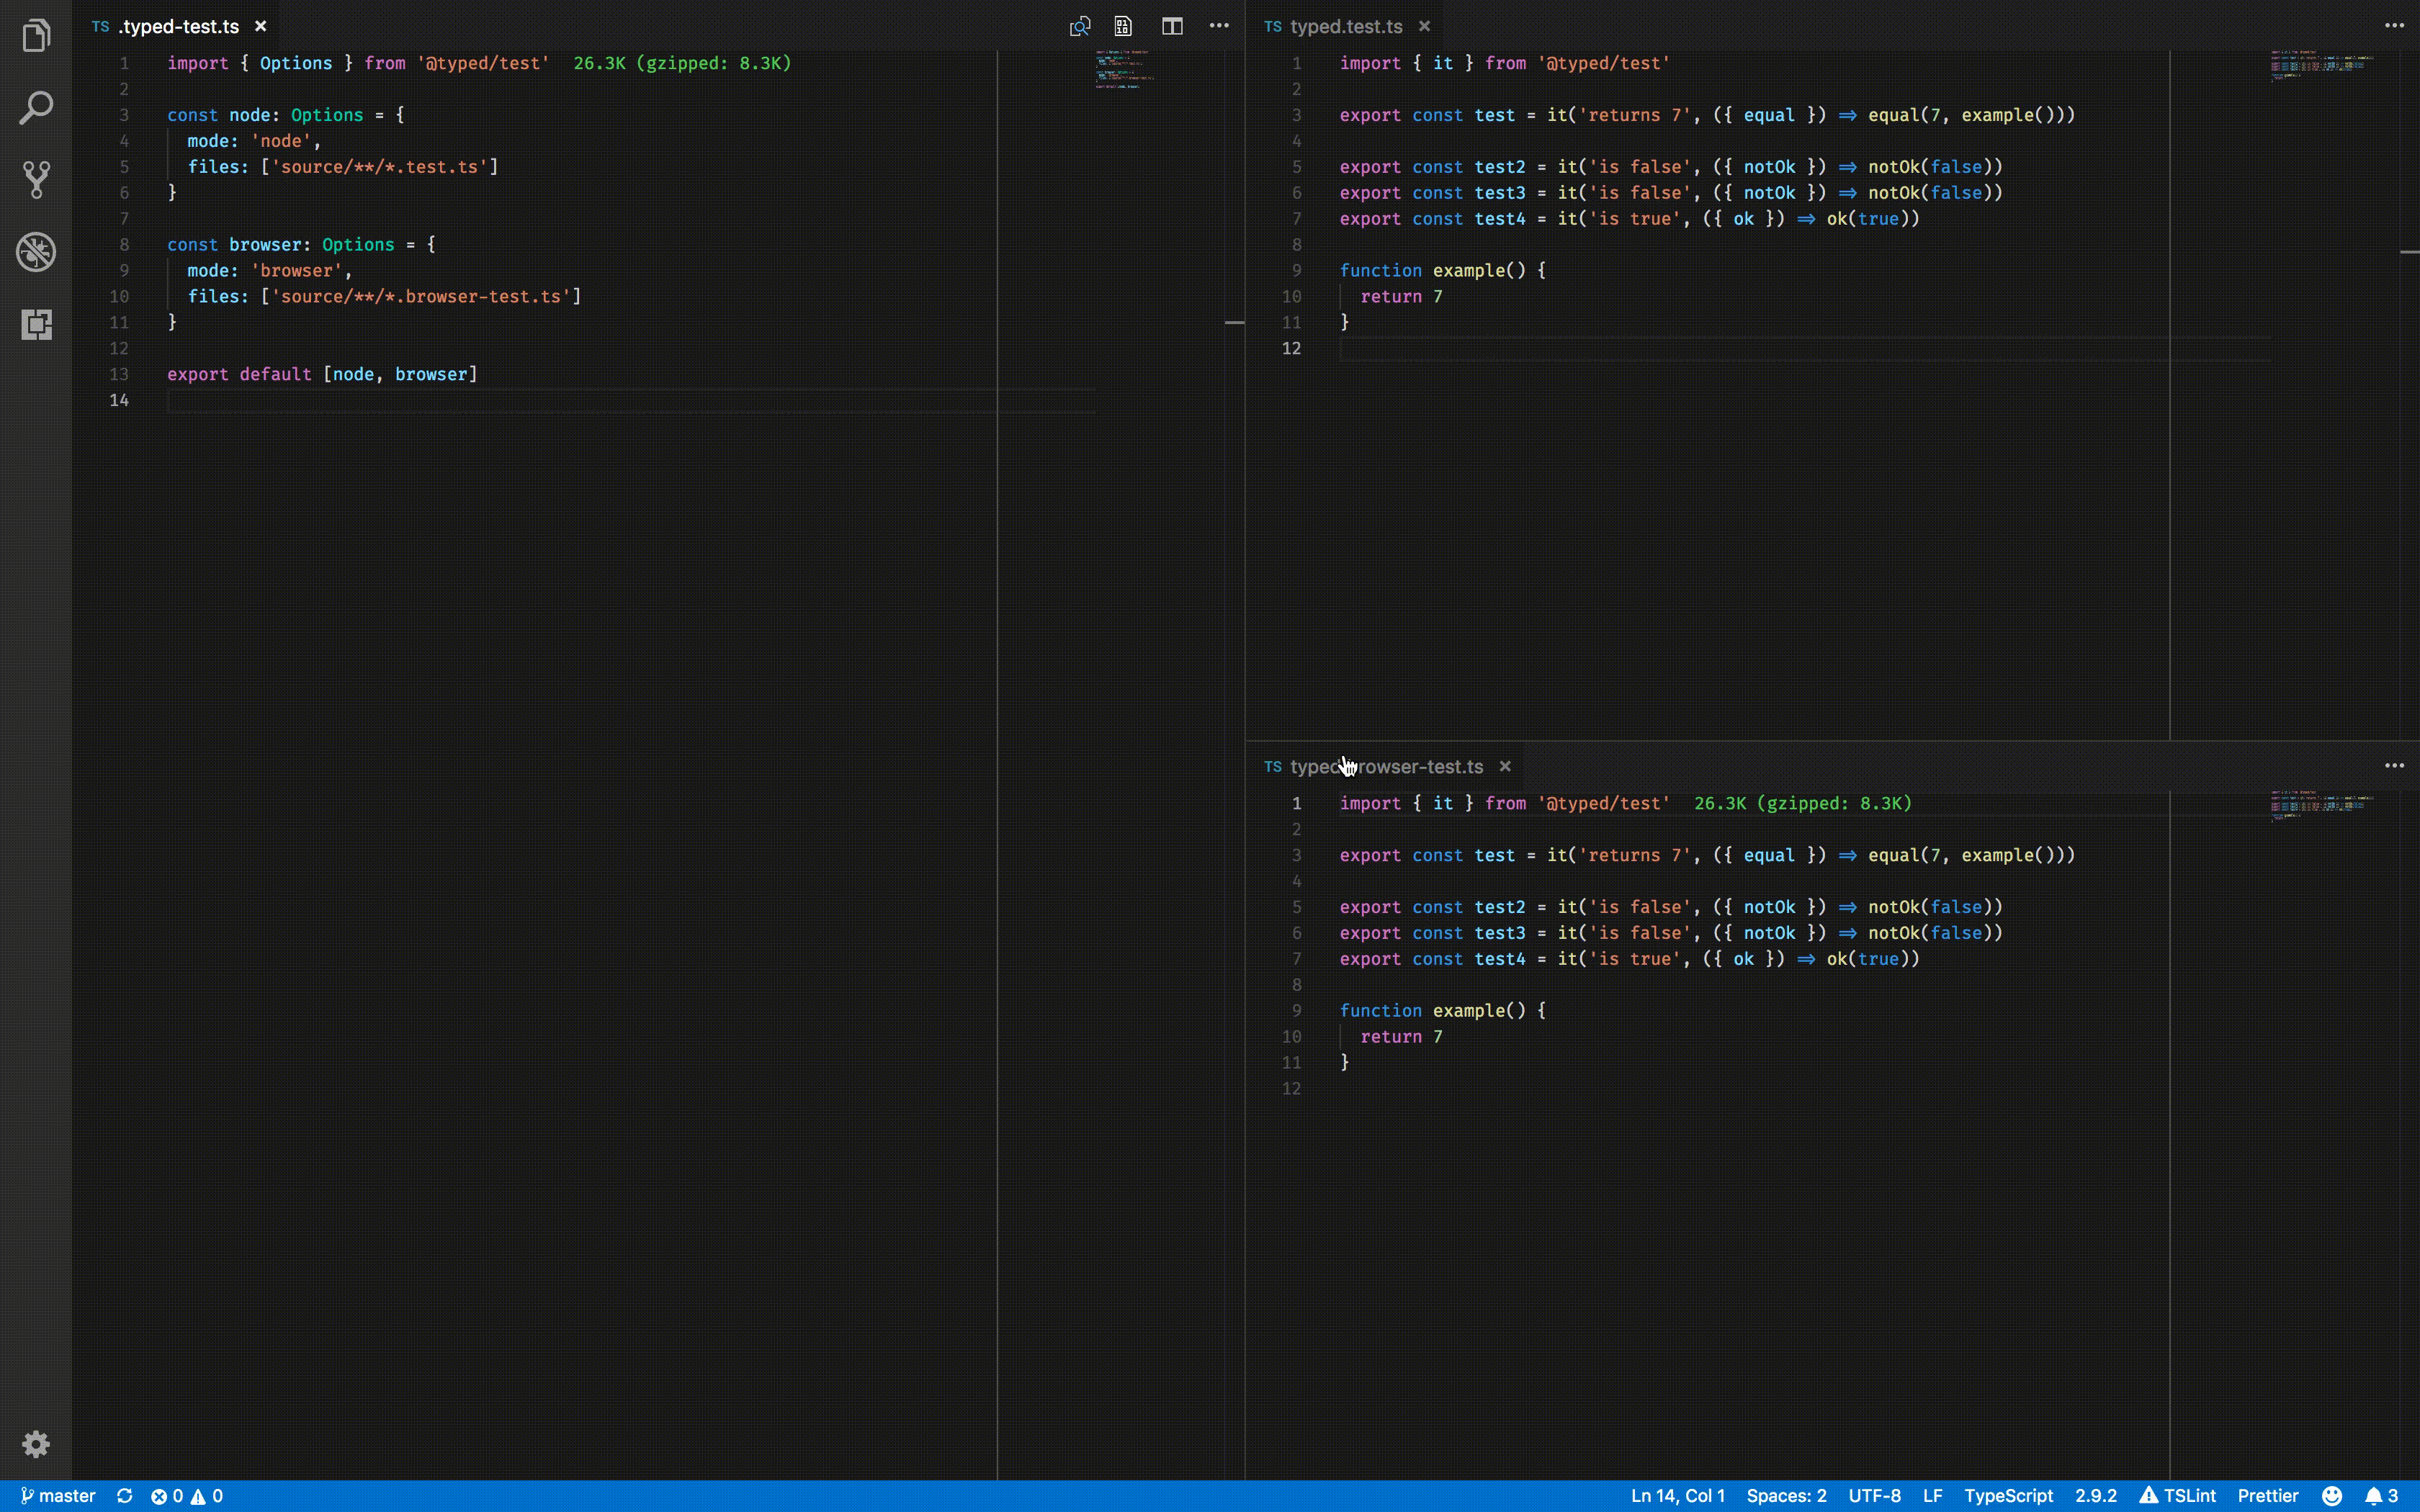Viewport: 2420px width, 1512px height.
Task: Open the Debug view in activity bar
Action: (x=36, y=252)
